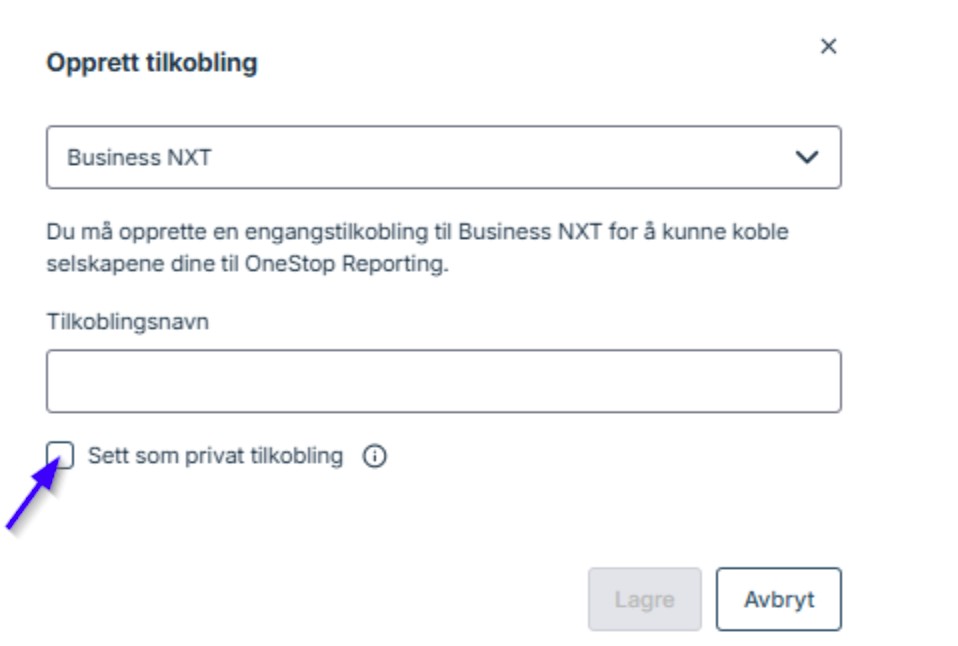Click the Opprett tilkobling dialog title
Image resolution: width=958 pixels, height=646 pixels.
[152, 63]
